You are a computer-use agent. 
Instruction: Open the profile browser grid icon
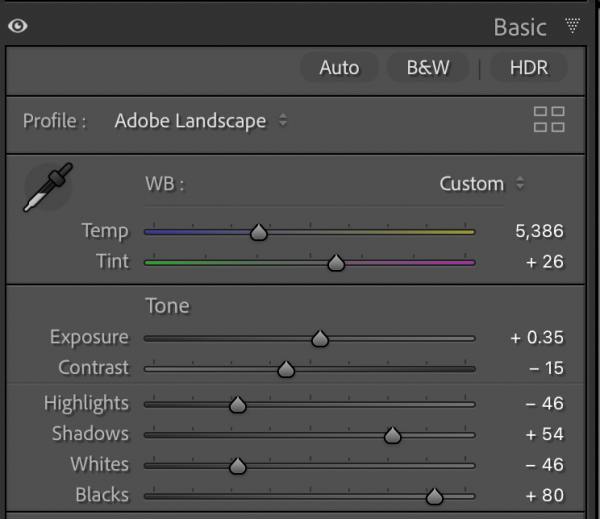(549, 119)
